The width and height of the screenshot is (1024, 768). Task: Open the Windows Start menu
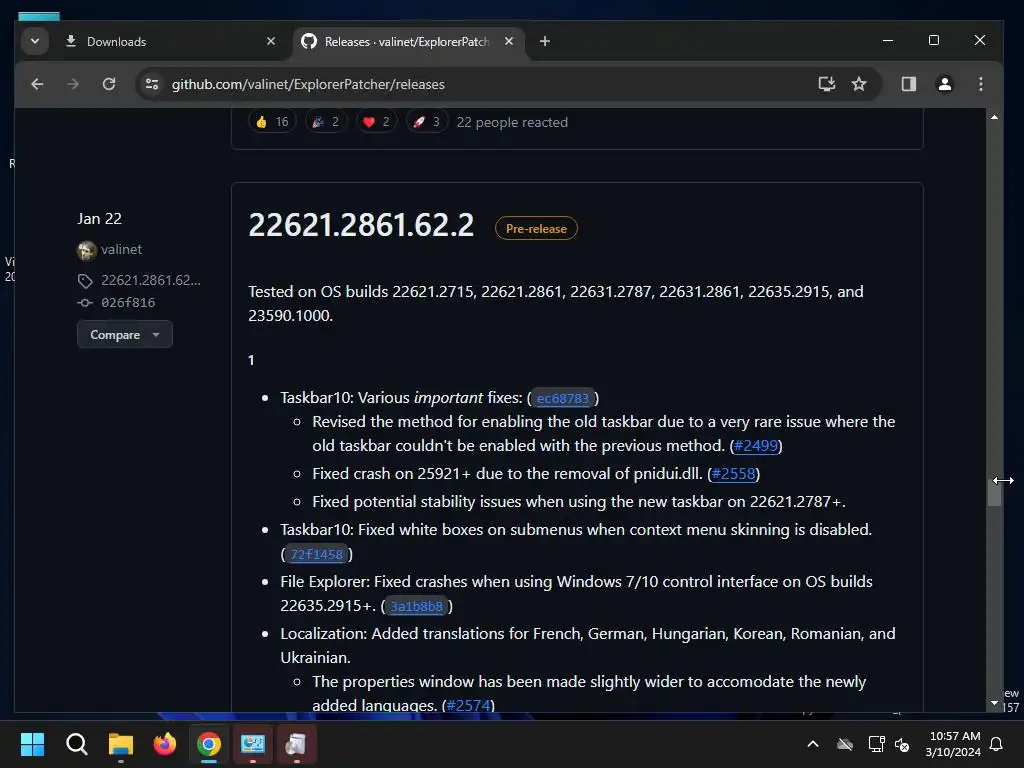[32, 744]
